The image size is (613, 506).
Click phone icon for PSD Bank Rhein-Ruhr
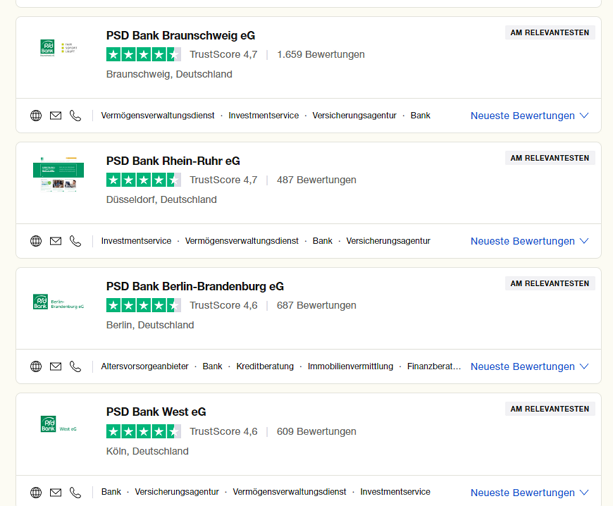(x=75, y=241)
